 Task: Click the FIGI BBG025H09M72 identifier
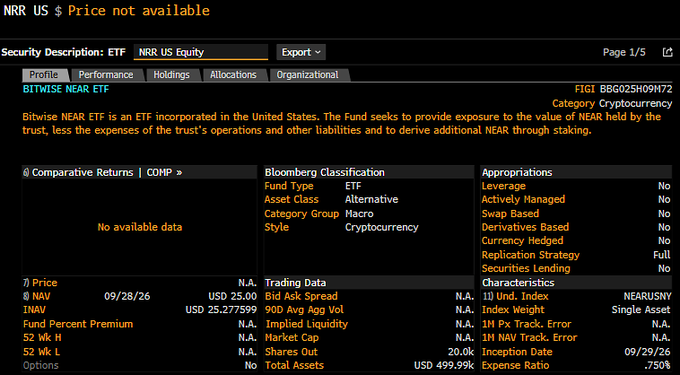tap(623, 90)
